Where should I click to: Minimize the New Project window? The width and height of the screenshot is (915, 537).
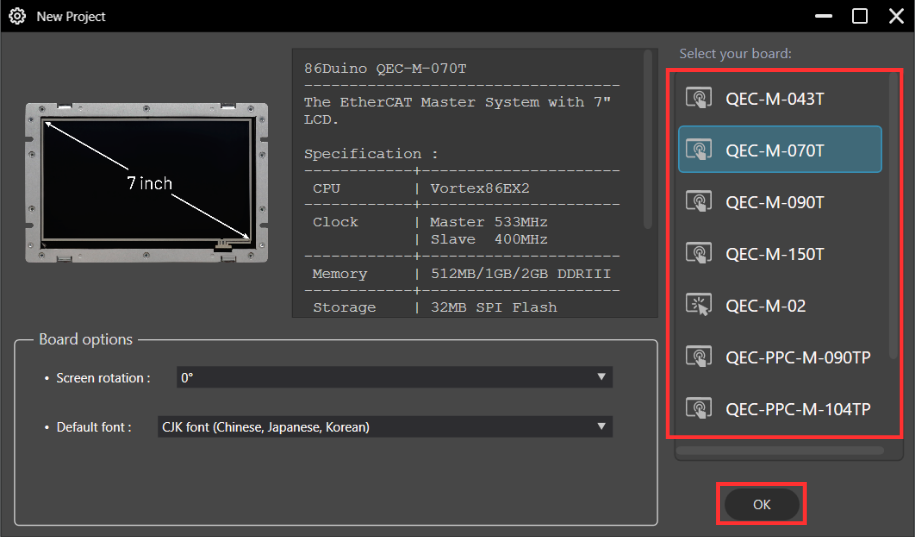(823, 16)
